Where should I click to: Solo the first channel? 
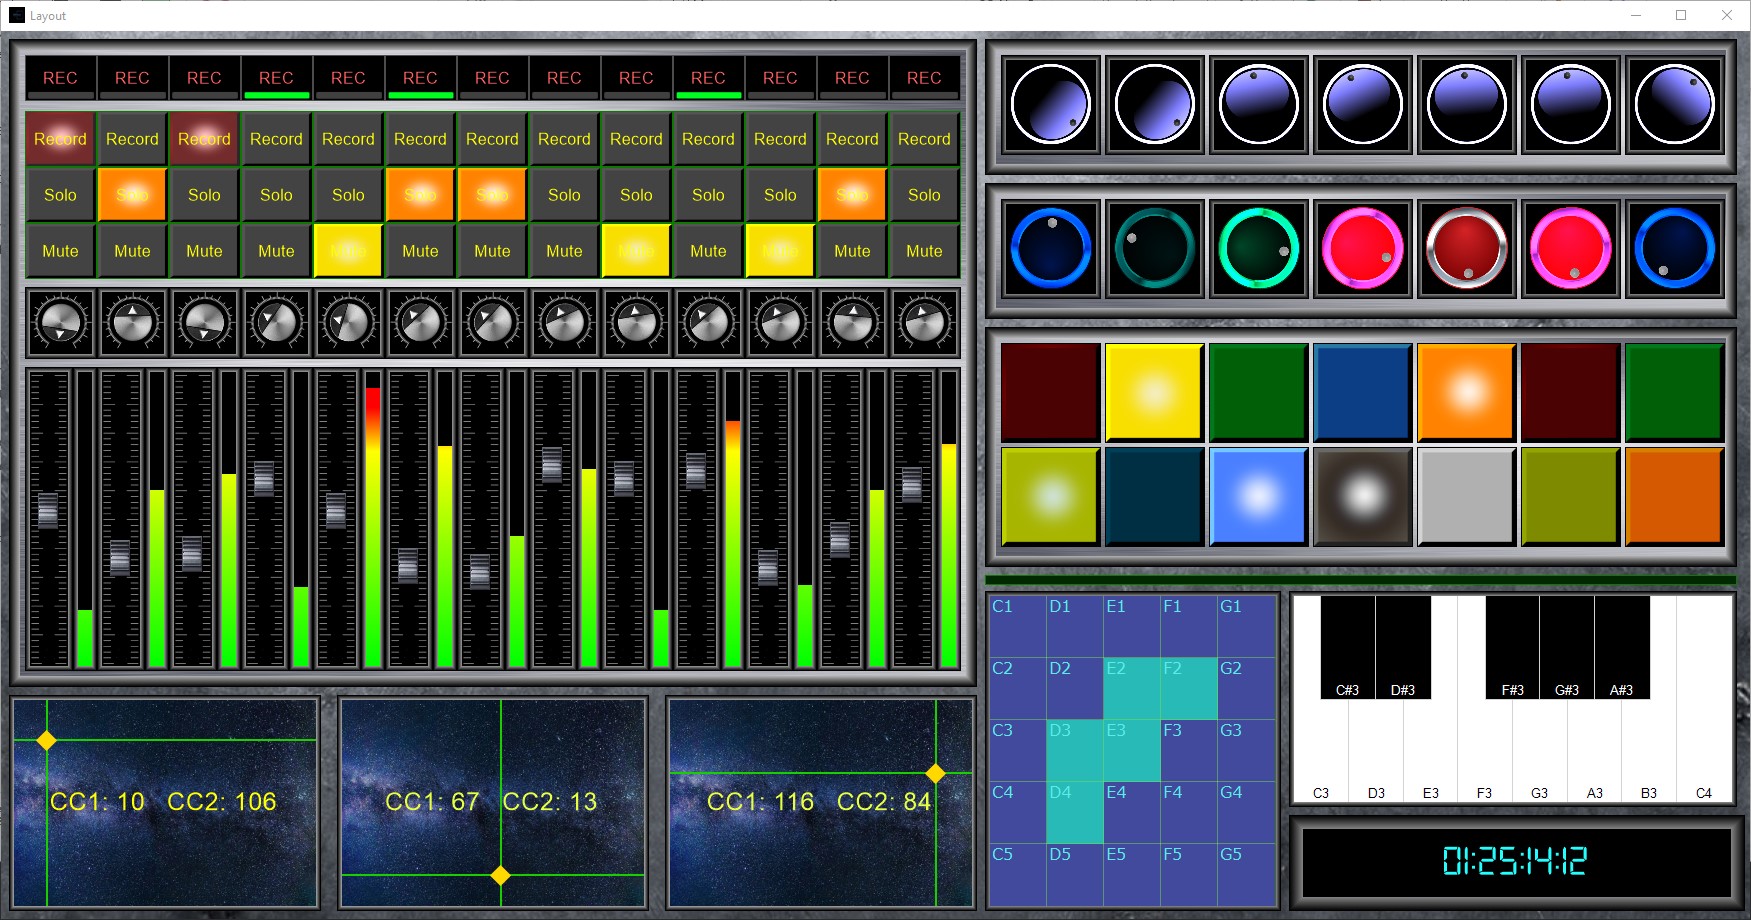pyautogui.click(x=60, y=195)
